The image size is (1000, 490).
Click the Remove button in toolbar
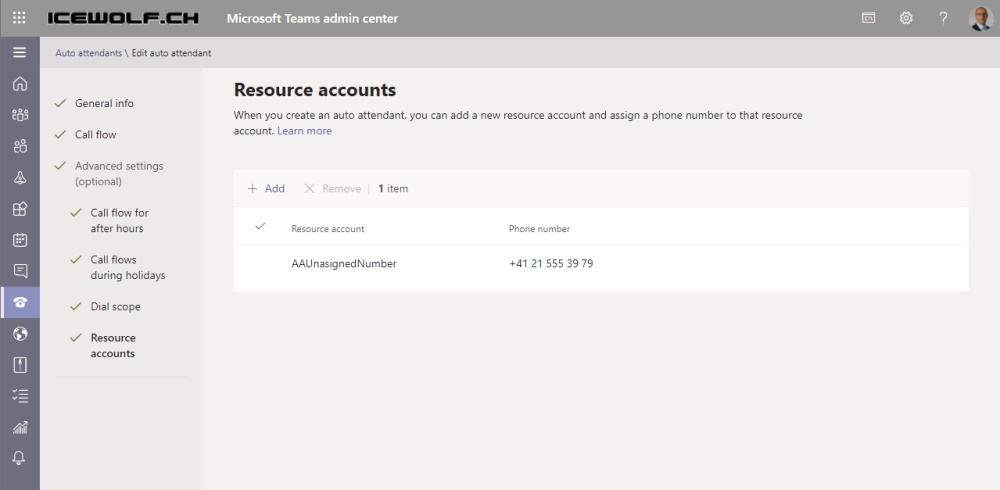point(332,188)
